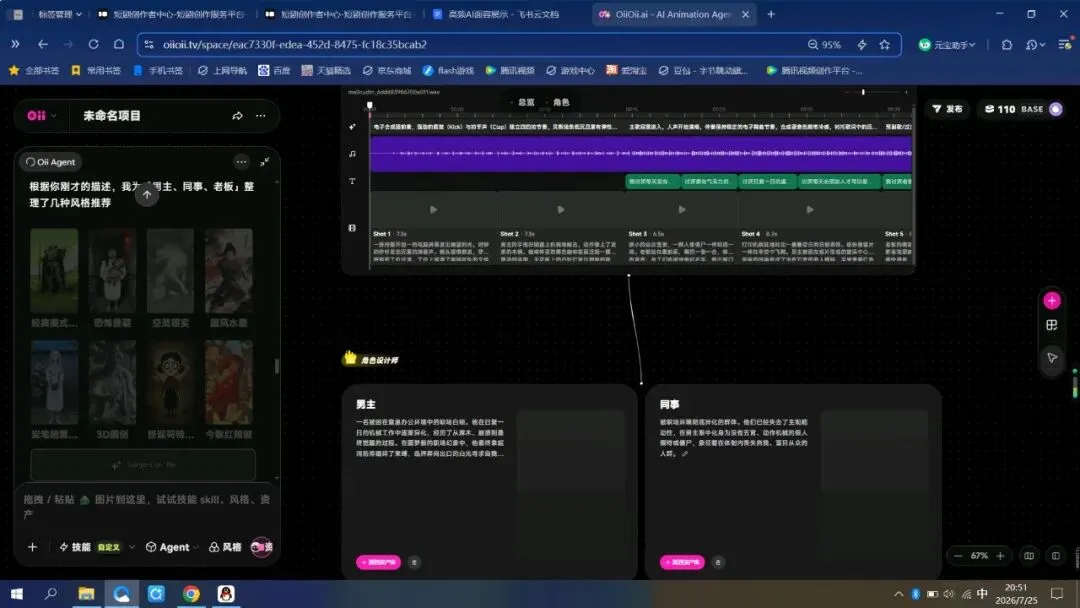Click pink asset button on 男主 card
Viewport: 1080px width, 608px height.
coord(378,562)
